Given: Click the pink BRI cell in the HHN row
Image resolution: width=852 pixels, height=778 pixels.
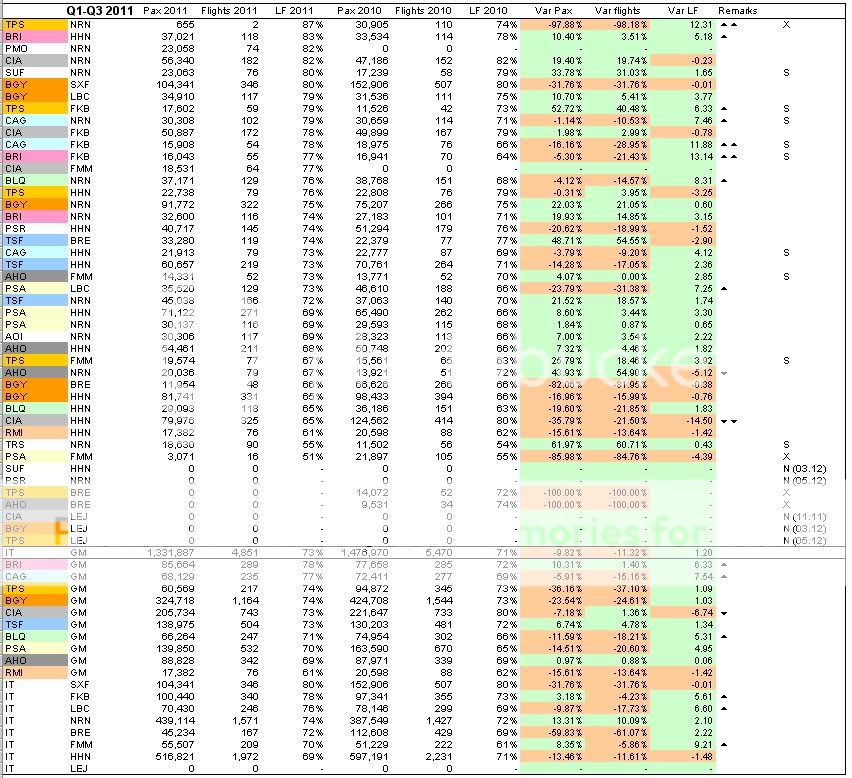Looking at the screenshot, I should (21, 36).
